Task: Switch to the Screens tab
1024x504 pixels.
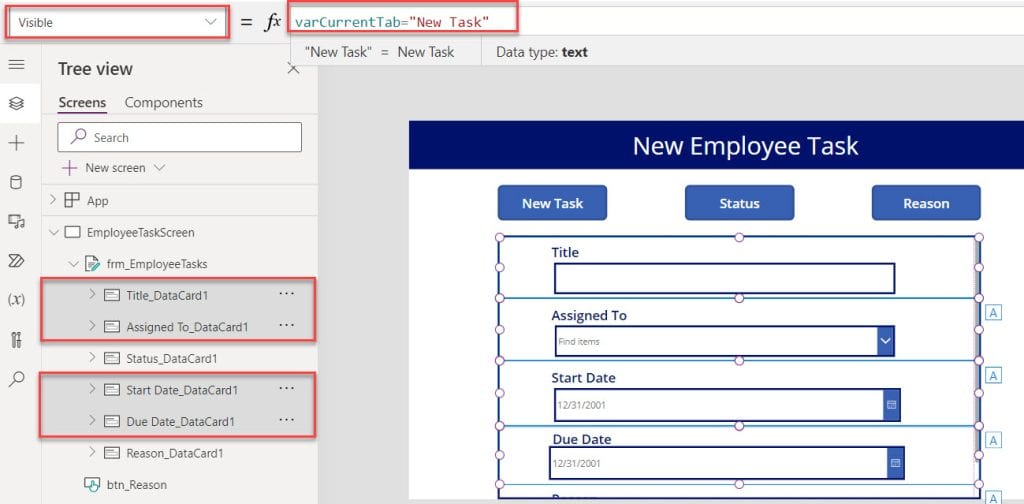Action: point(82,102)
